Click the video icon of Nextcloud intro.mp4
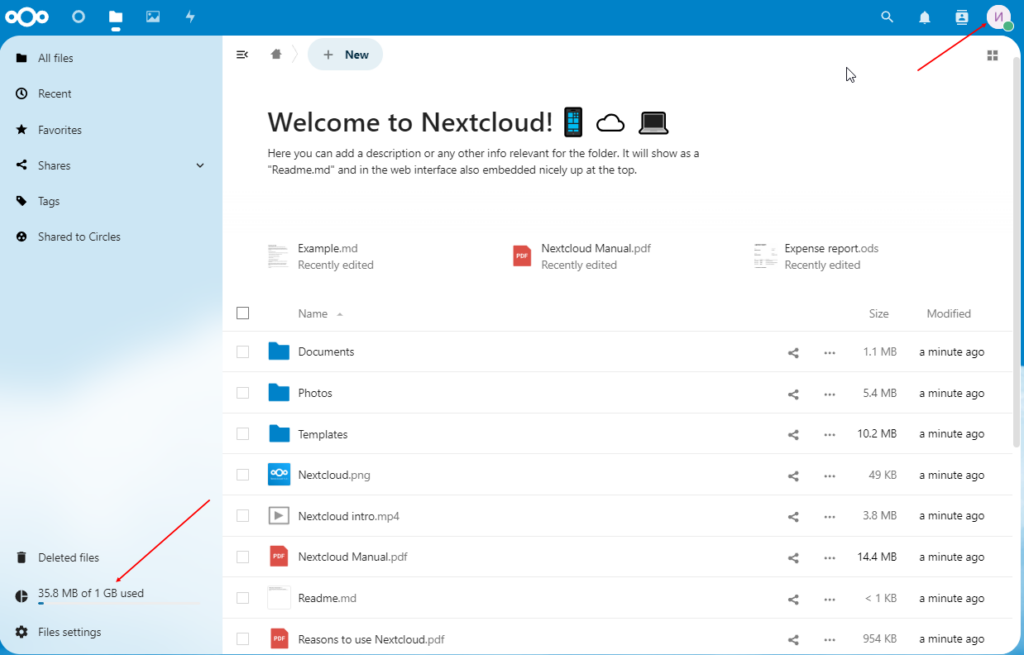1024x655 pixels. [x=279, y=516]
